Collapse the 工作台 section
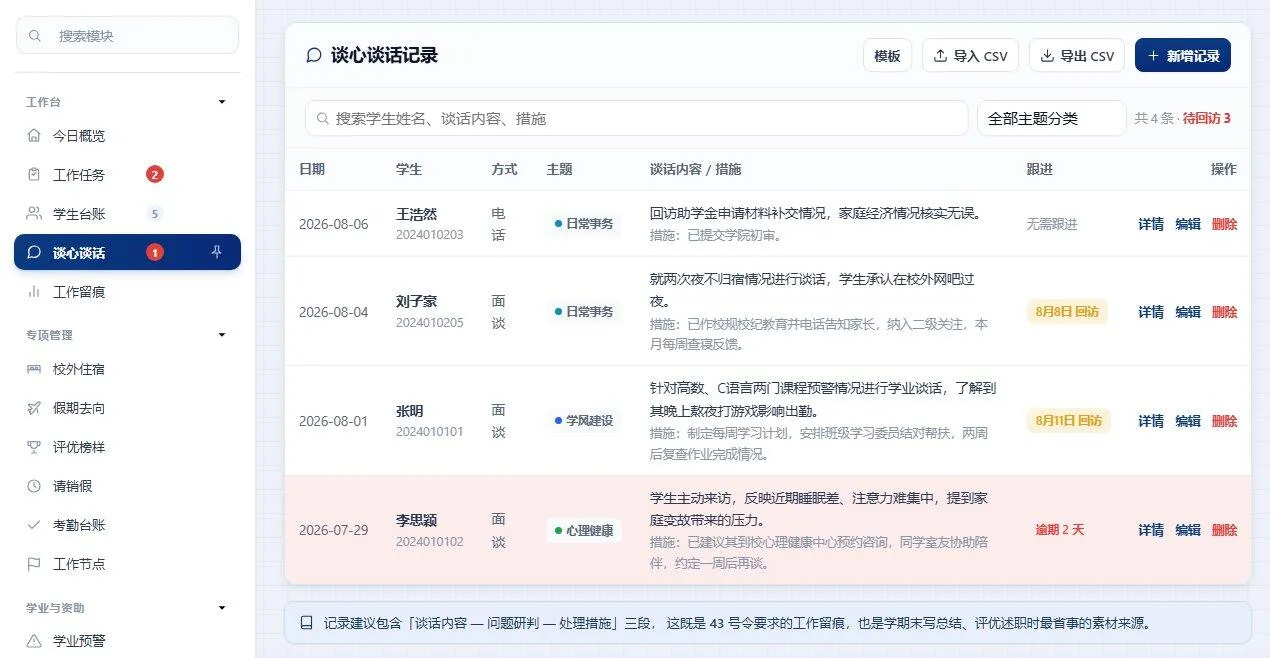Screen dimensions: 1270x658 [222, 102]
